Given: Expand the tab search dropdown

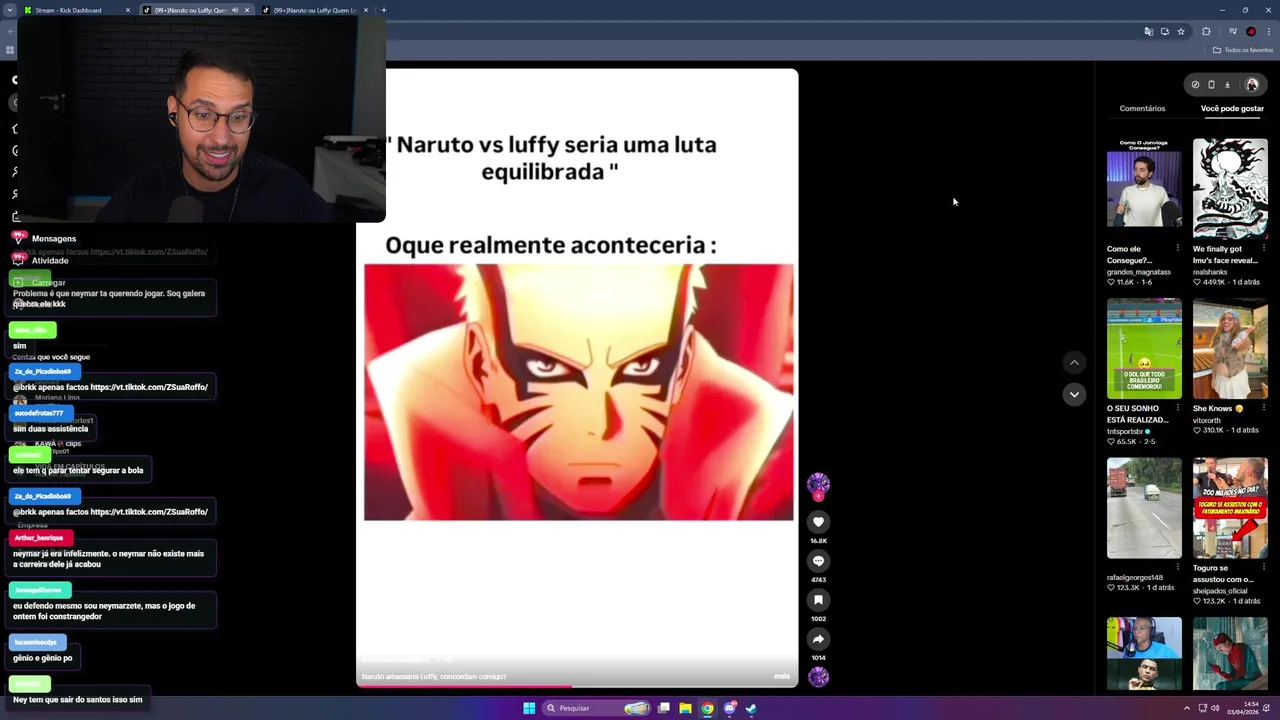Looking at the screenshot, I should click(x=9, y=10).
